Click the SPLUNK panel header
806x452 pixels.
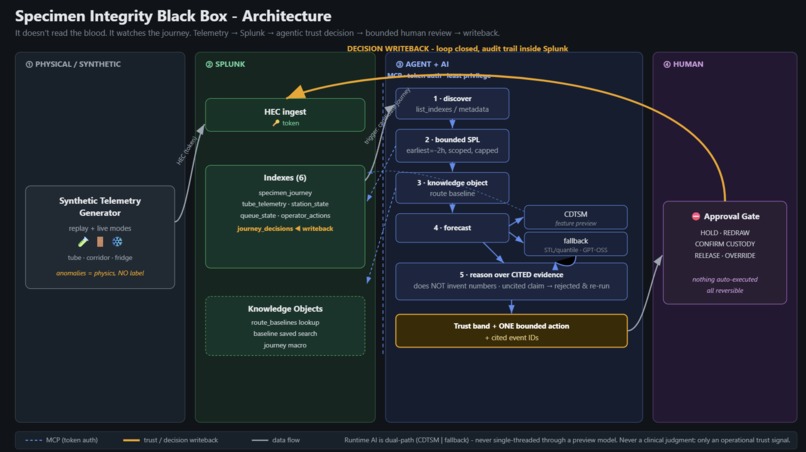tap(225, 64)
